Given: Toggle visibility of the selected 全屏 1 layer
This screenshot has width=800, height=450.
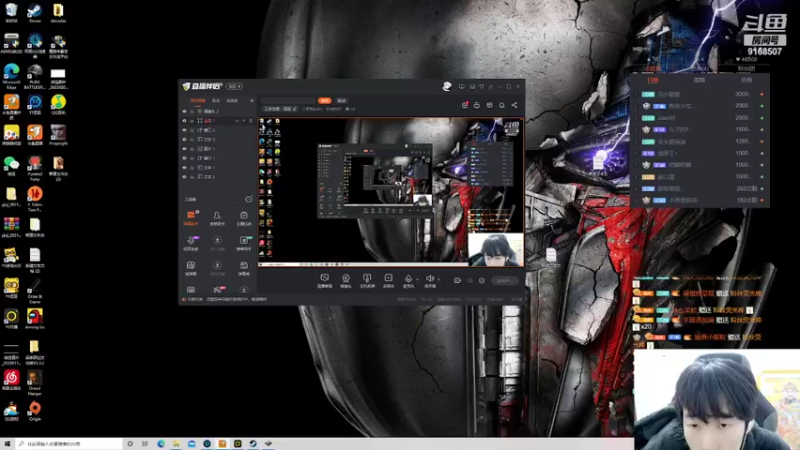Looking at the screenshot, I should pyautogui.click(x=184, y=121).
